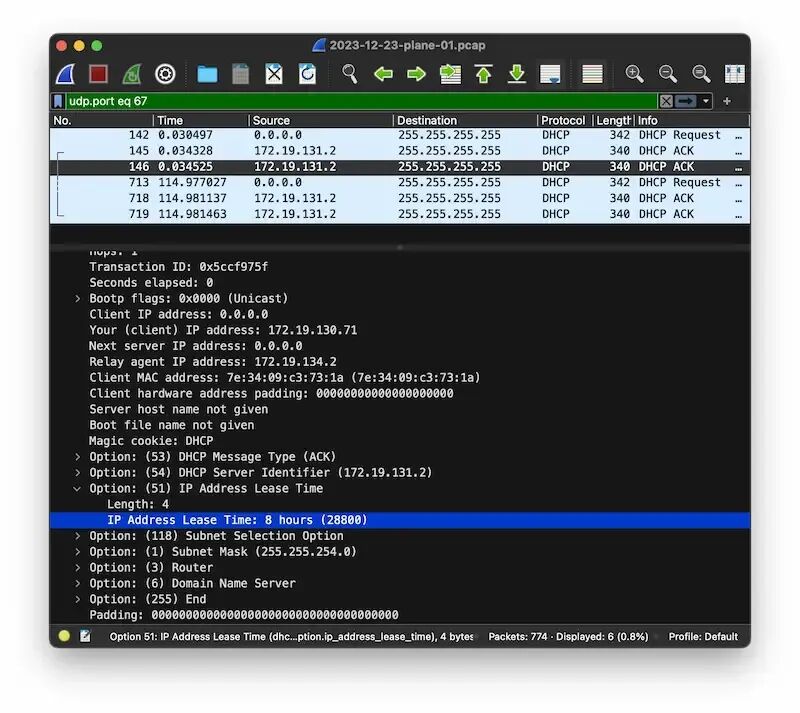Expand Option 6 Domain Name Server
The height and width of the screenshot is (713, 800).
point(78,583)
